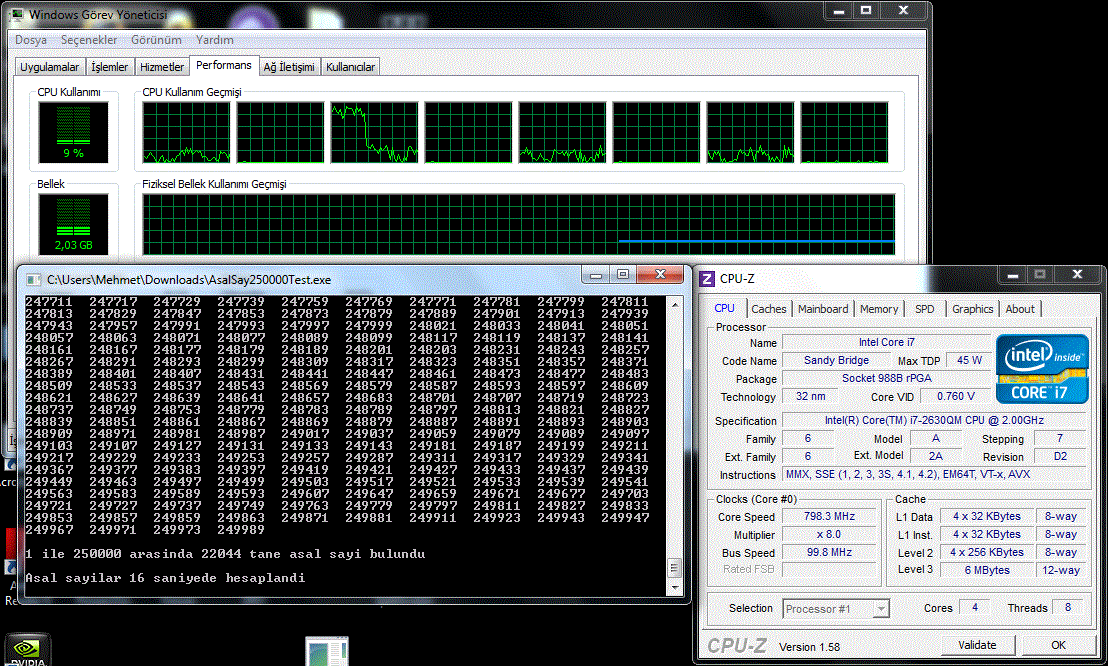This screenshot has width=1108, height=666.
Task: Click the NVIDIA desktop icon
Action: coord(28,650)
